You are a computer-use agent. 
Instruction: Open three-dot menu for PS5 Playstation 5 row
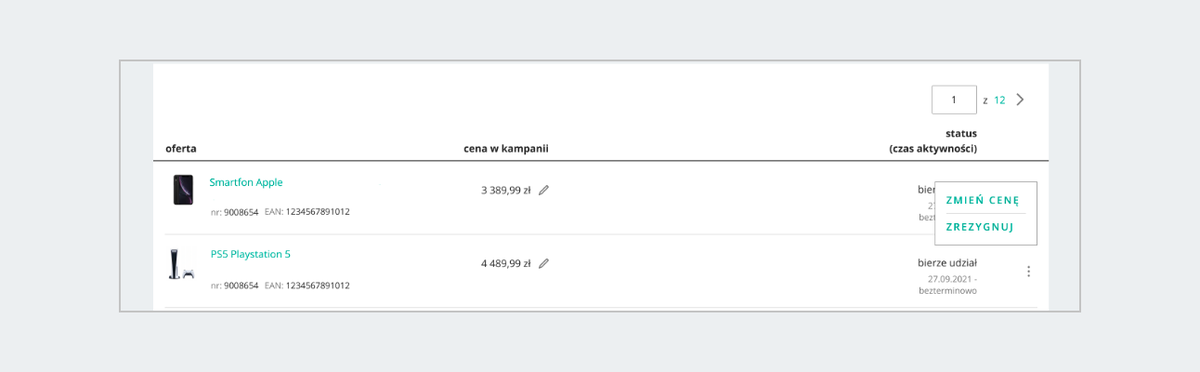click(x=1028, y=271)
